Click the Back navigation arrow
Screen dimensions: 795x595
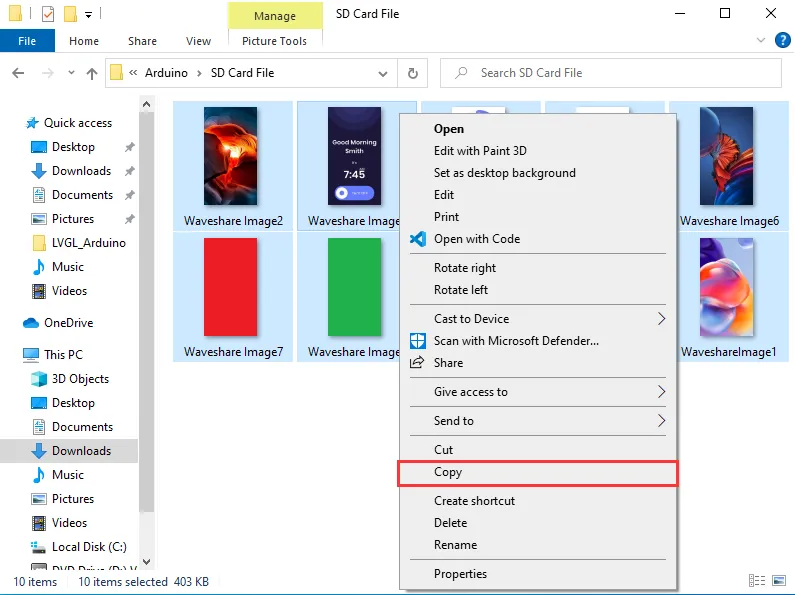[17, 73]
